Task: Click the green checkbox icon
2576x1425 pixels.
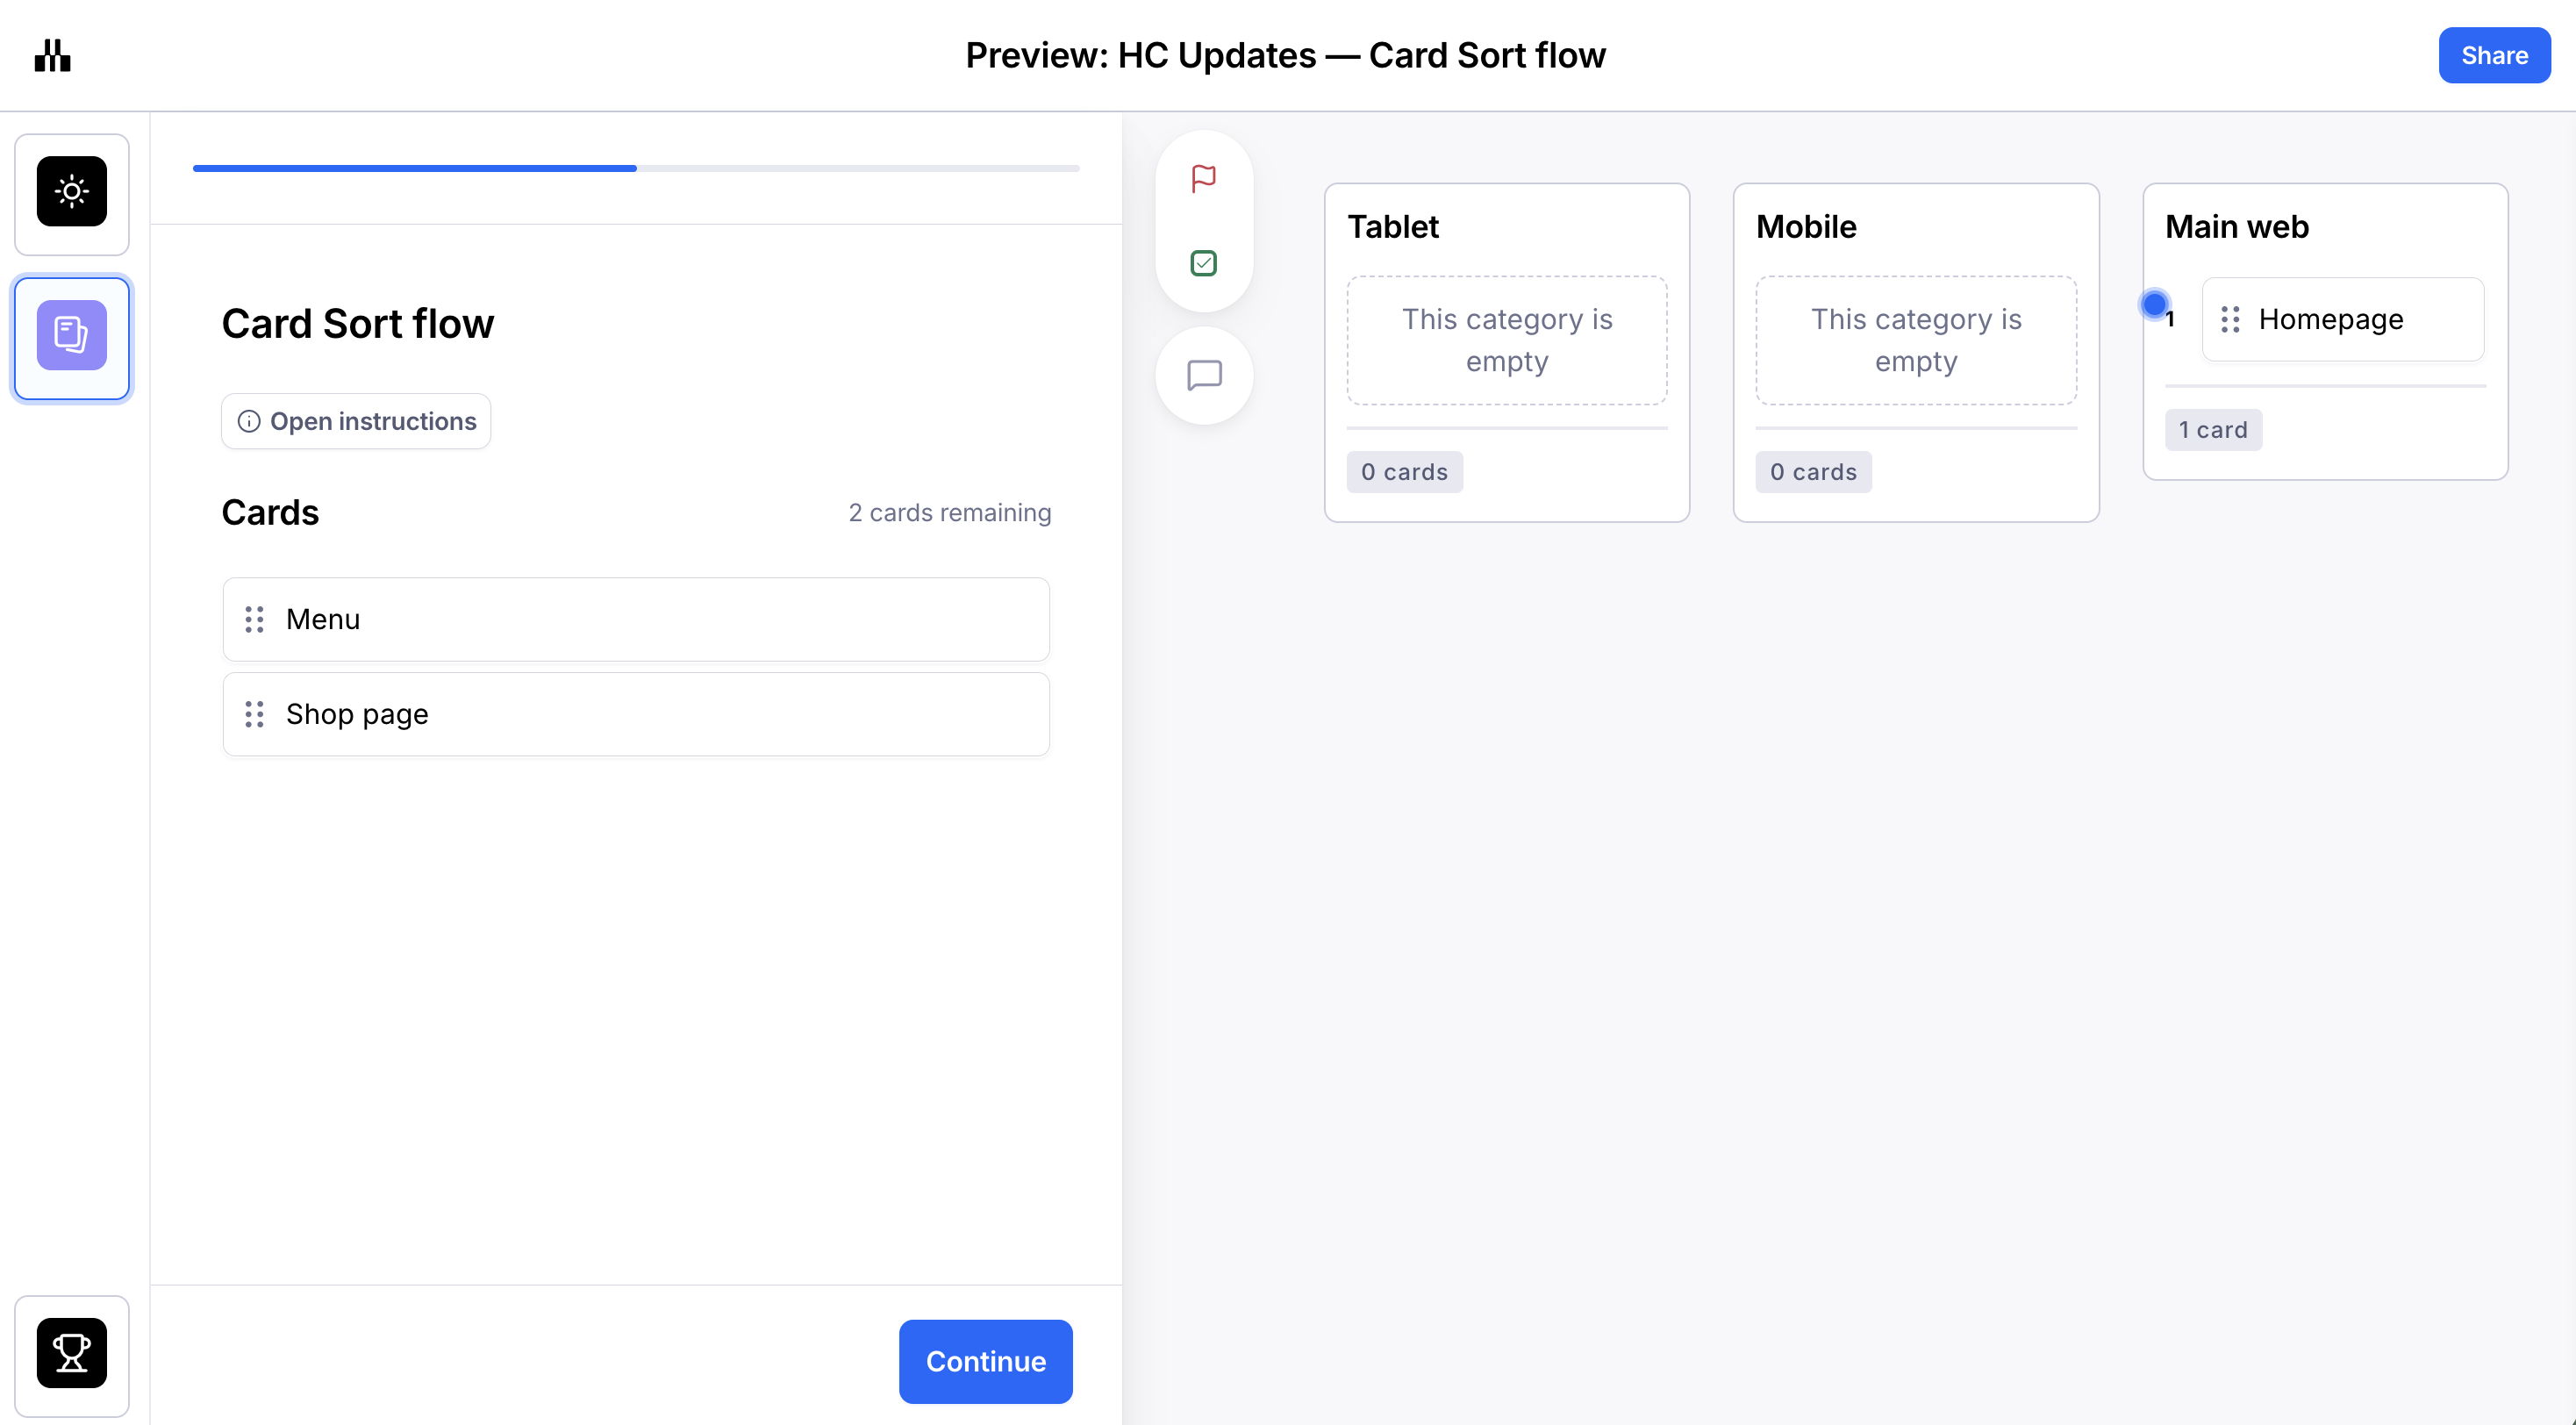Action: 1204,263
